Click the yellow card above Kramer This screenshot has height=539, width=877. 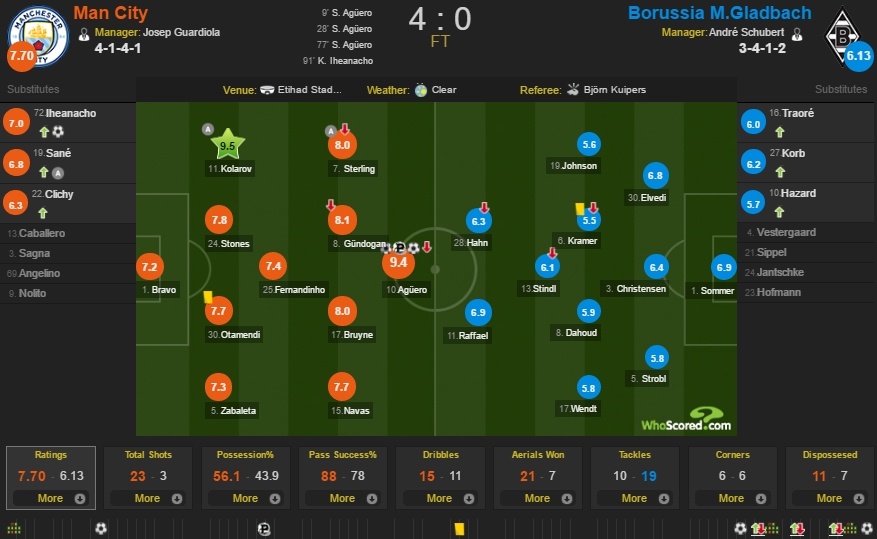(x=579, y=206)
